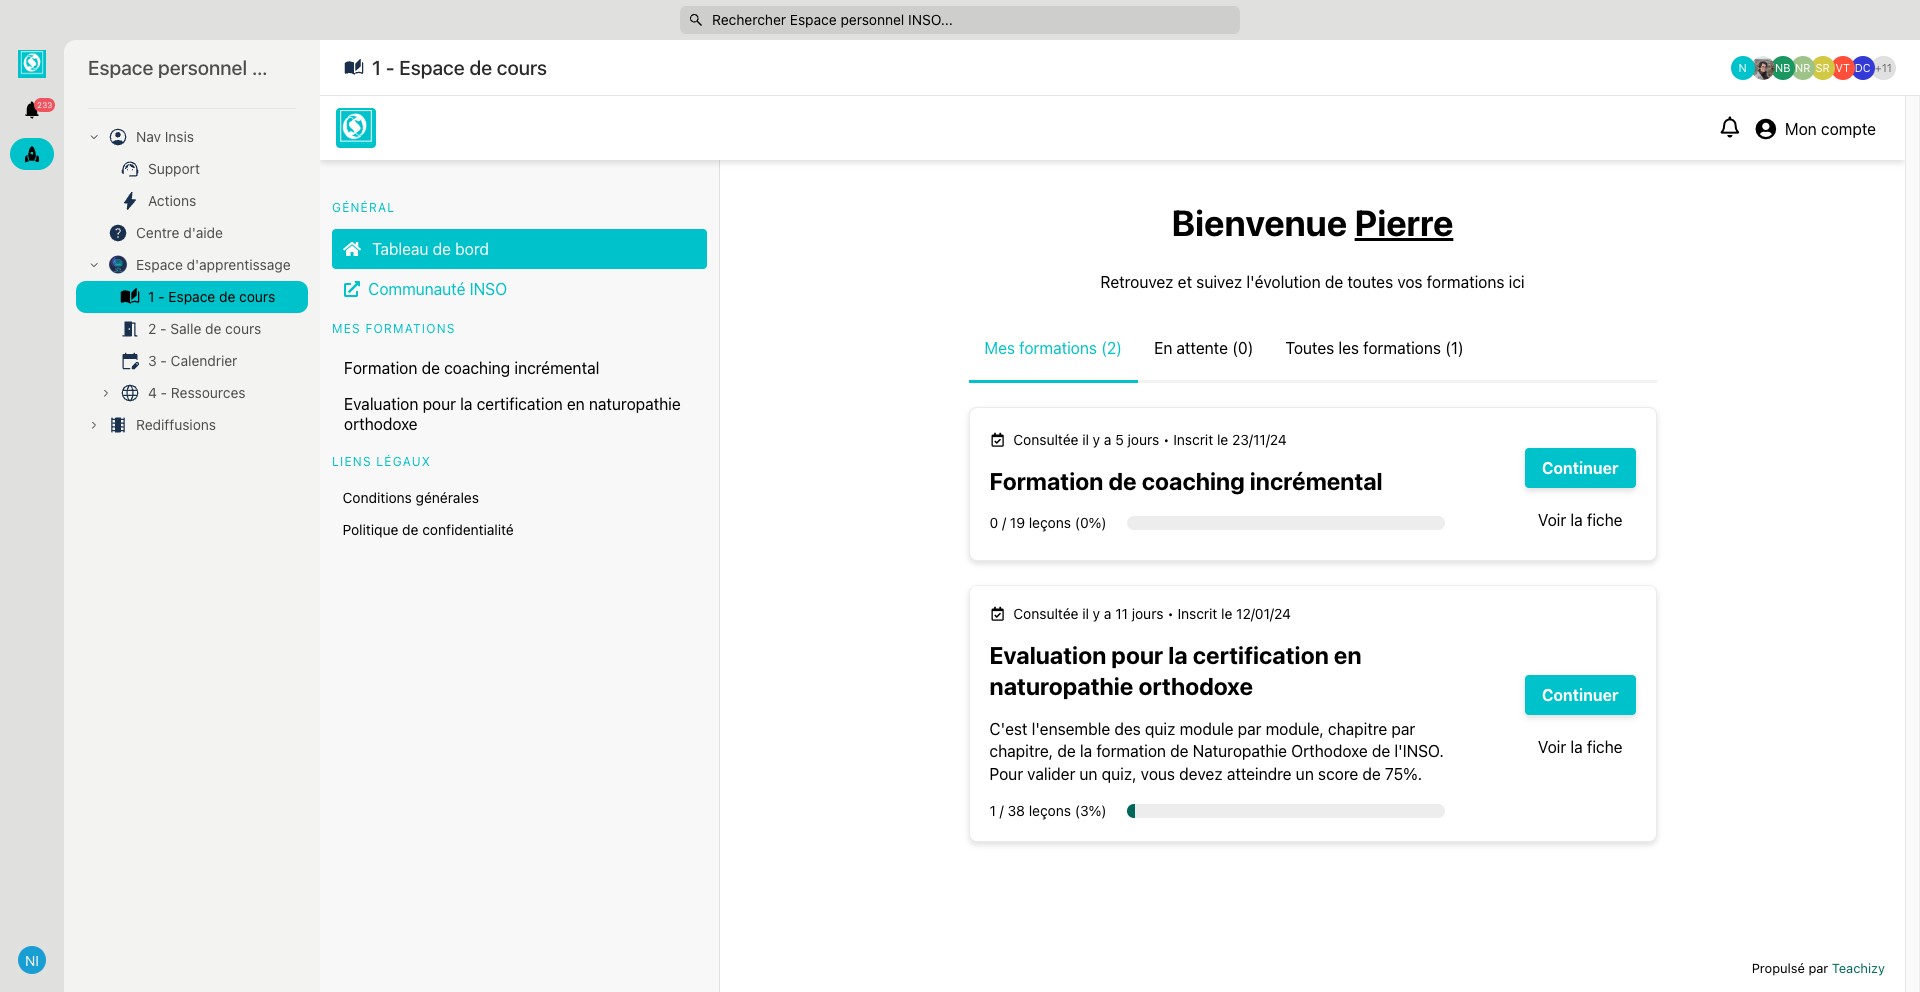The width and height of the screenshot is (1920, 992).
Task: Continue the naturopathie orthodoxe evaluation
Action: tap(1580, 695)
